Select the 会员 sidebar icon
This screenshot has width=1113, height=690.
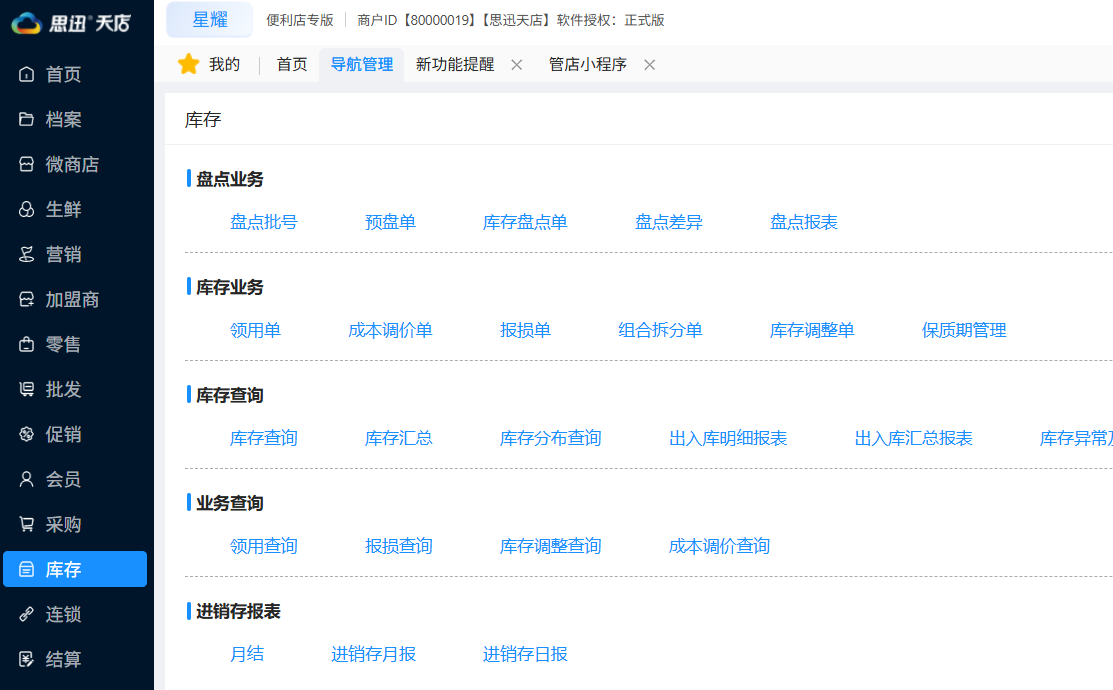40,479
